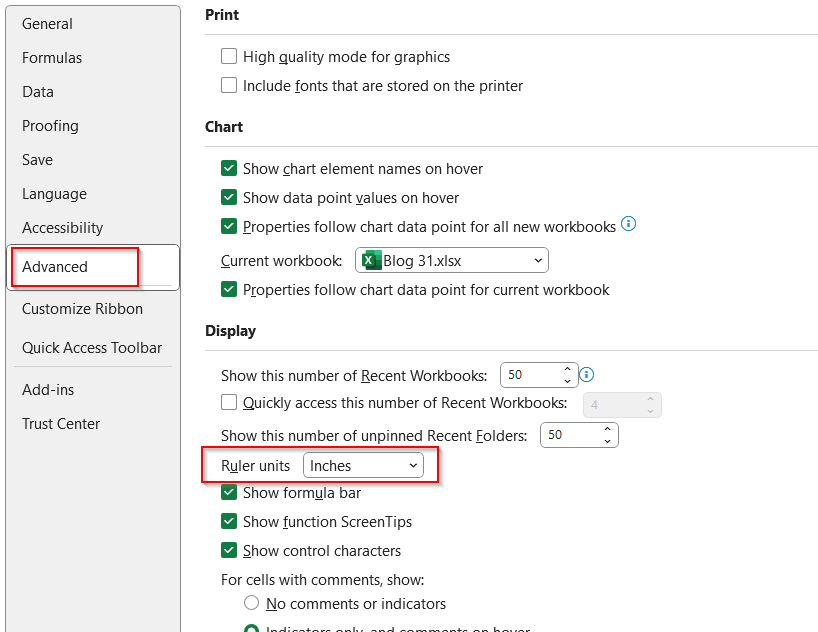Open the Quick Access Toolbar section
This screenshot has width=818, height=632.
[92, 347]
